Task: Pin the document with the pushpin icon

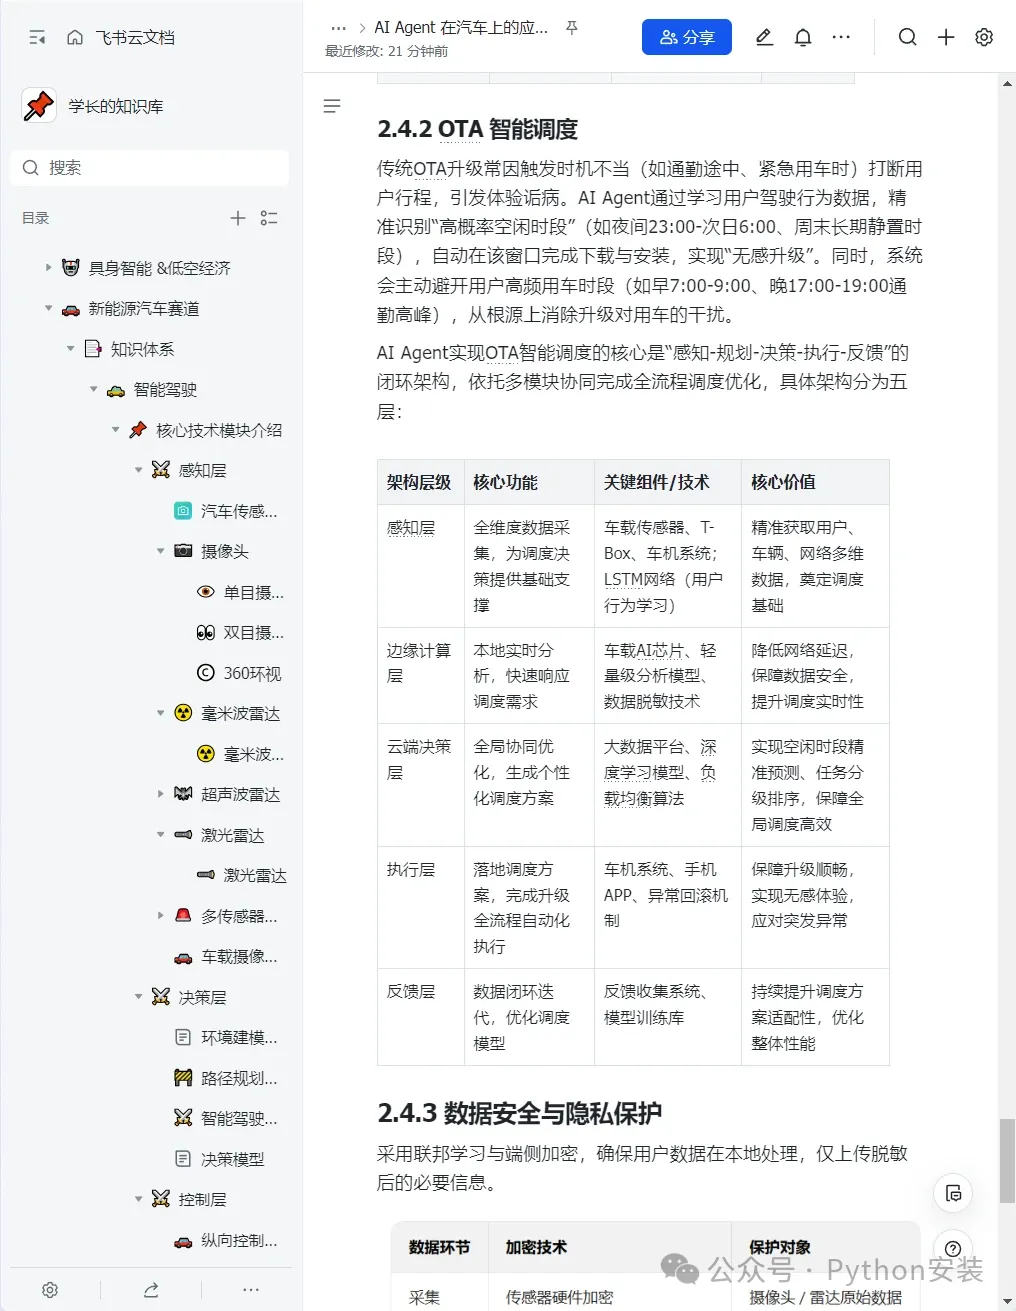Action: [x=572, y=28]
